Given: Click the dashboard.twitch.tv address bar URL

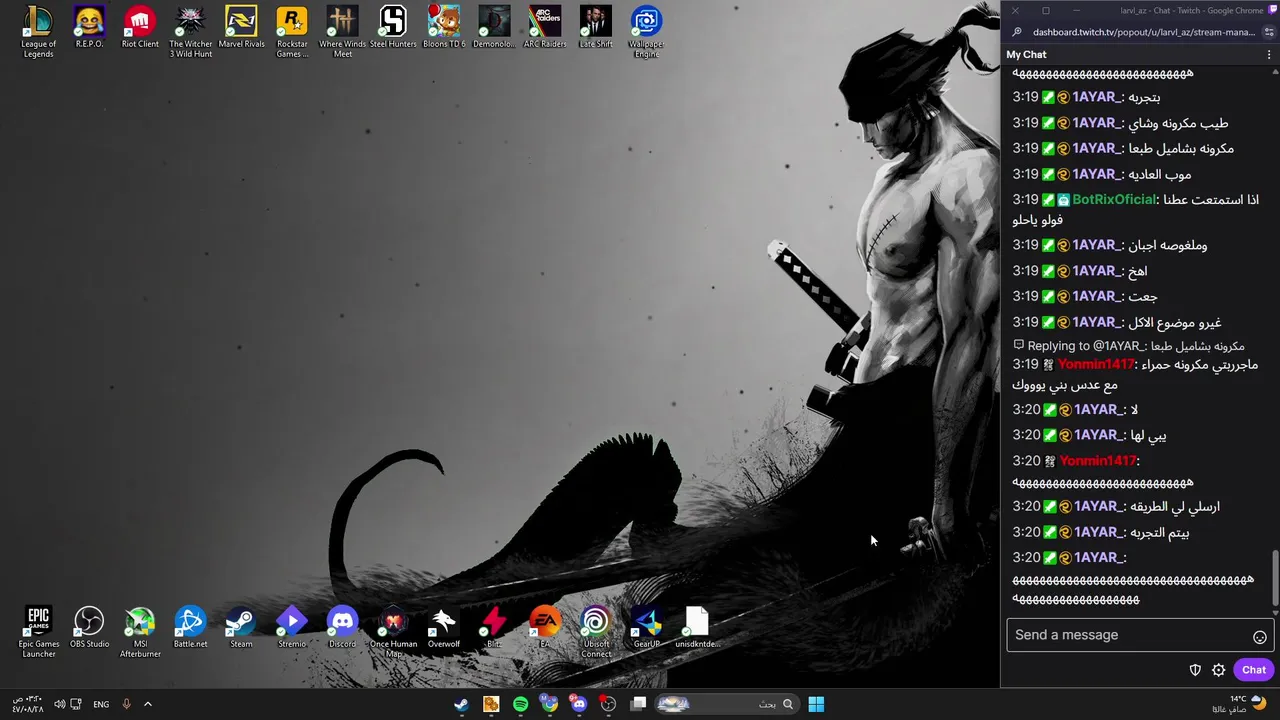Looking at the screenshot, I should 1143,32.
